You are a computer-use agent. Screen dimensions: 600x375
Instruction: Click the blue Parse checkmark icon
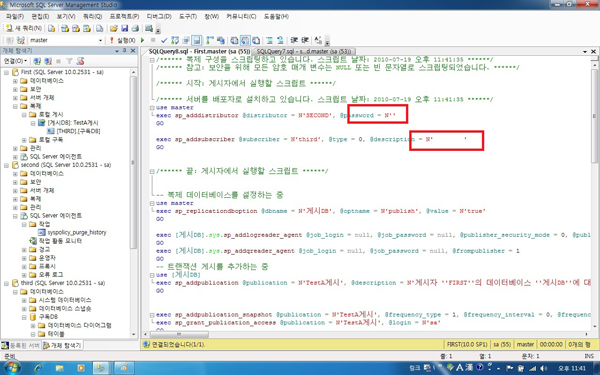[164, 40]
